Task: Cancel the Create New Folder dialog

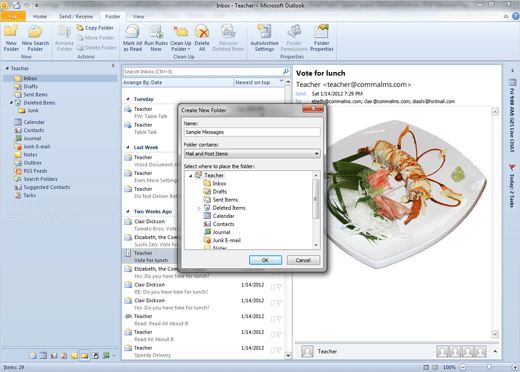Action: point(303,260)
